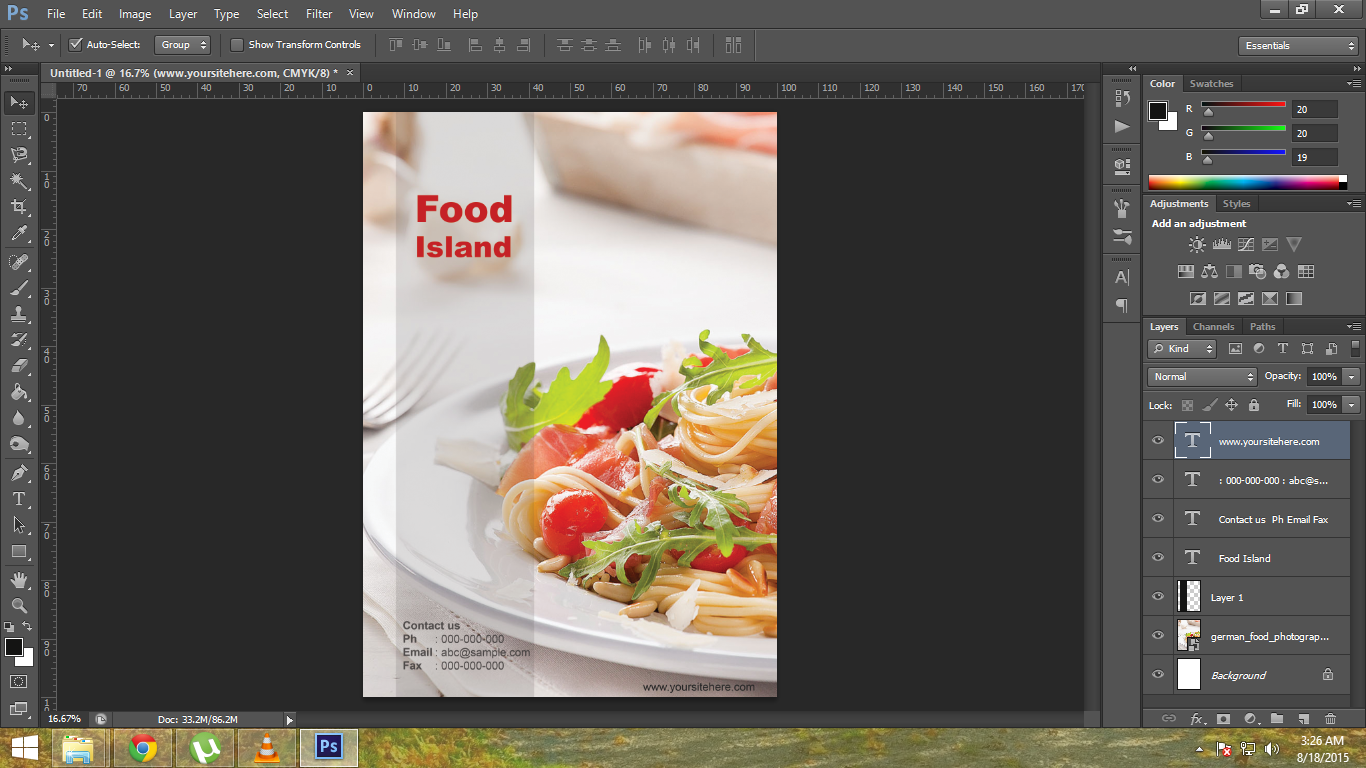Open the Auto-Select Group dropdown
Screen dimensions: 1366x768
coord(183,44)
